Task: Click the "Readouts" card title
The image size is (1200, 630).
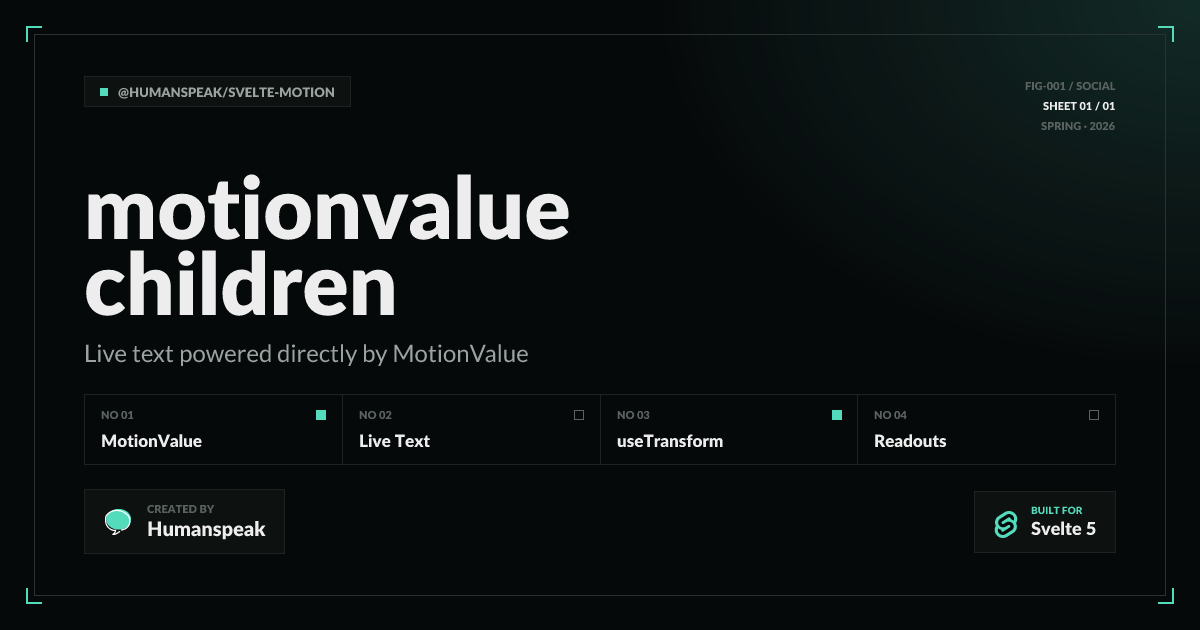Action: [910, 441]
